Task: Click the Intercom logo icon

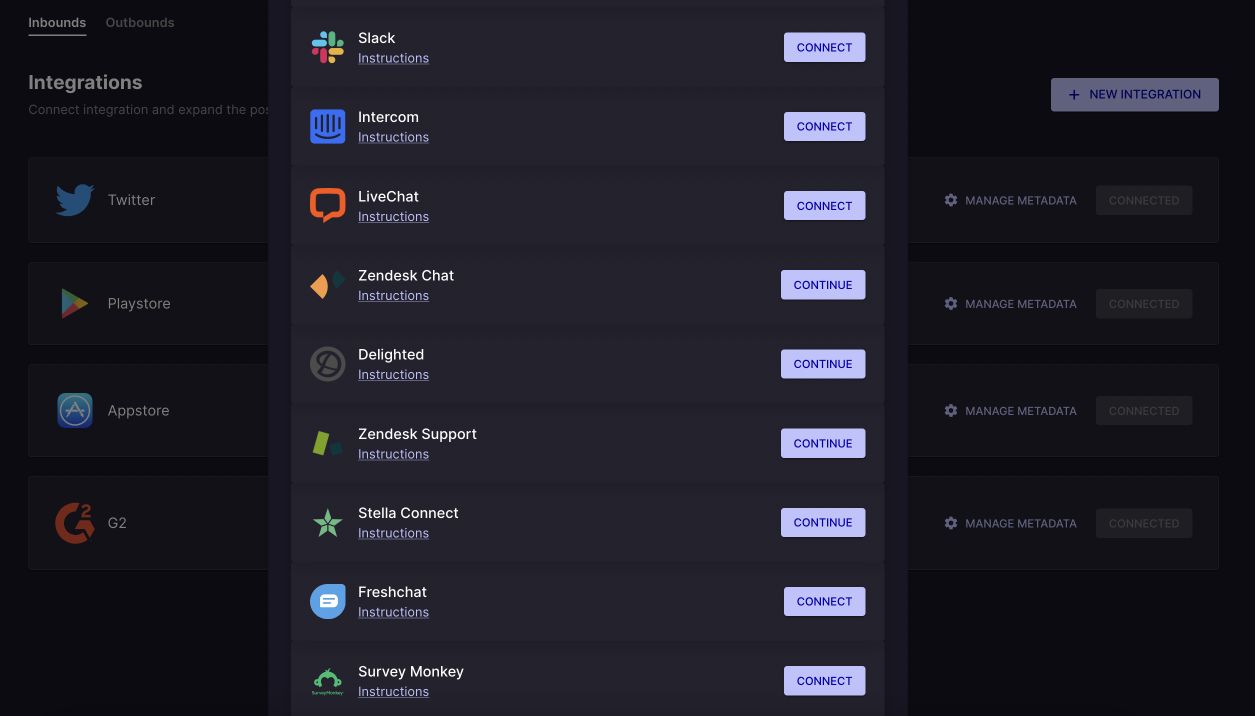Action: tap(327, 126)
